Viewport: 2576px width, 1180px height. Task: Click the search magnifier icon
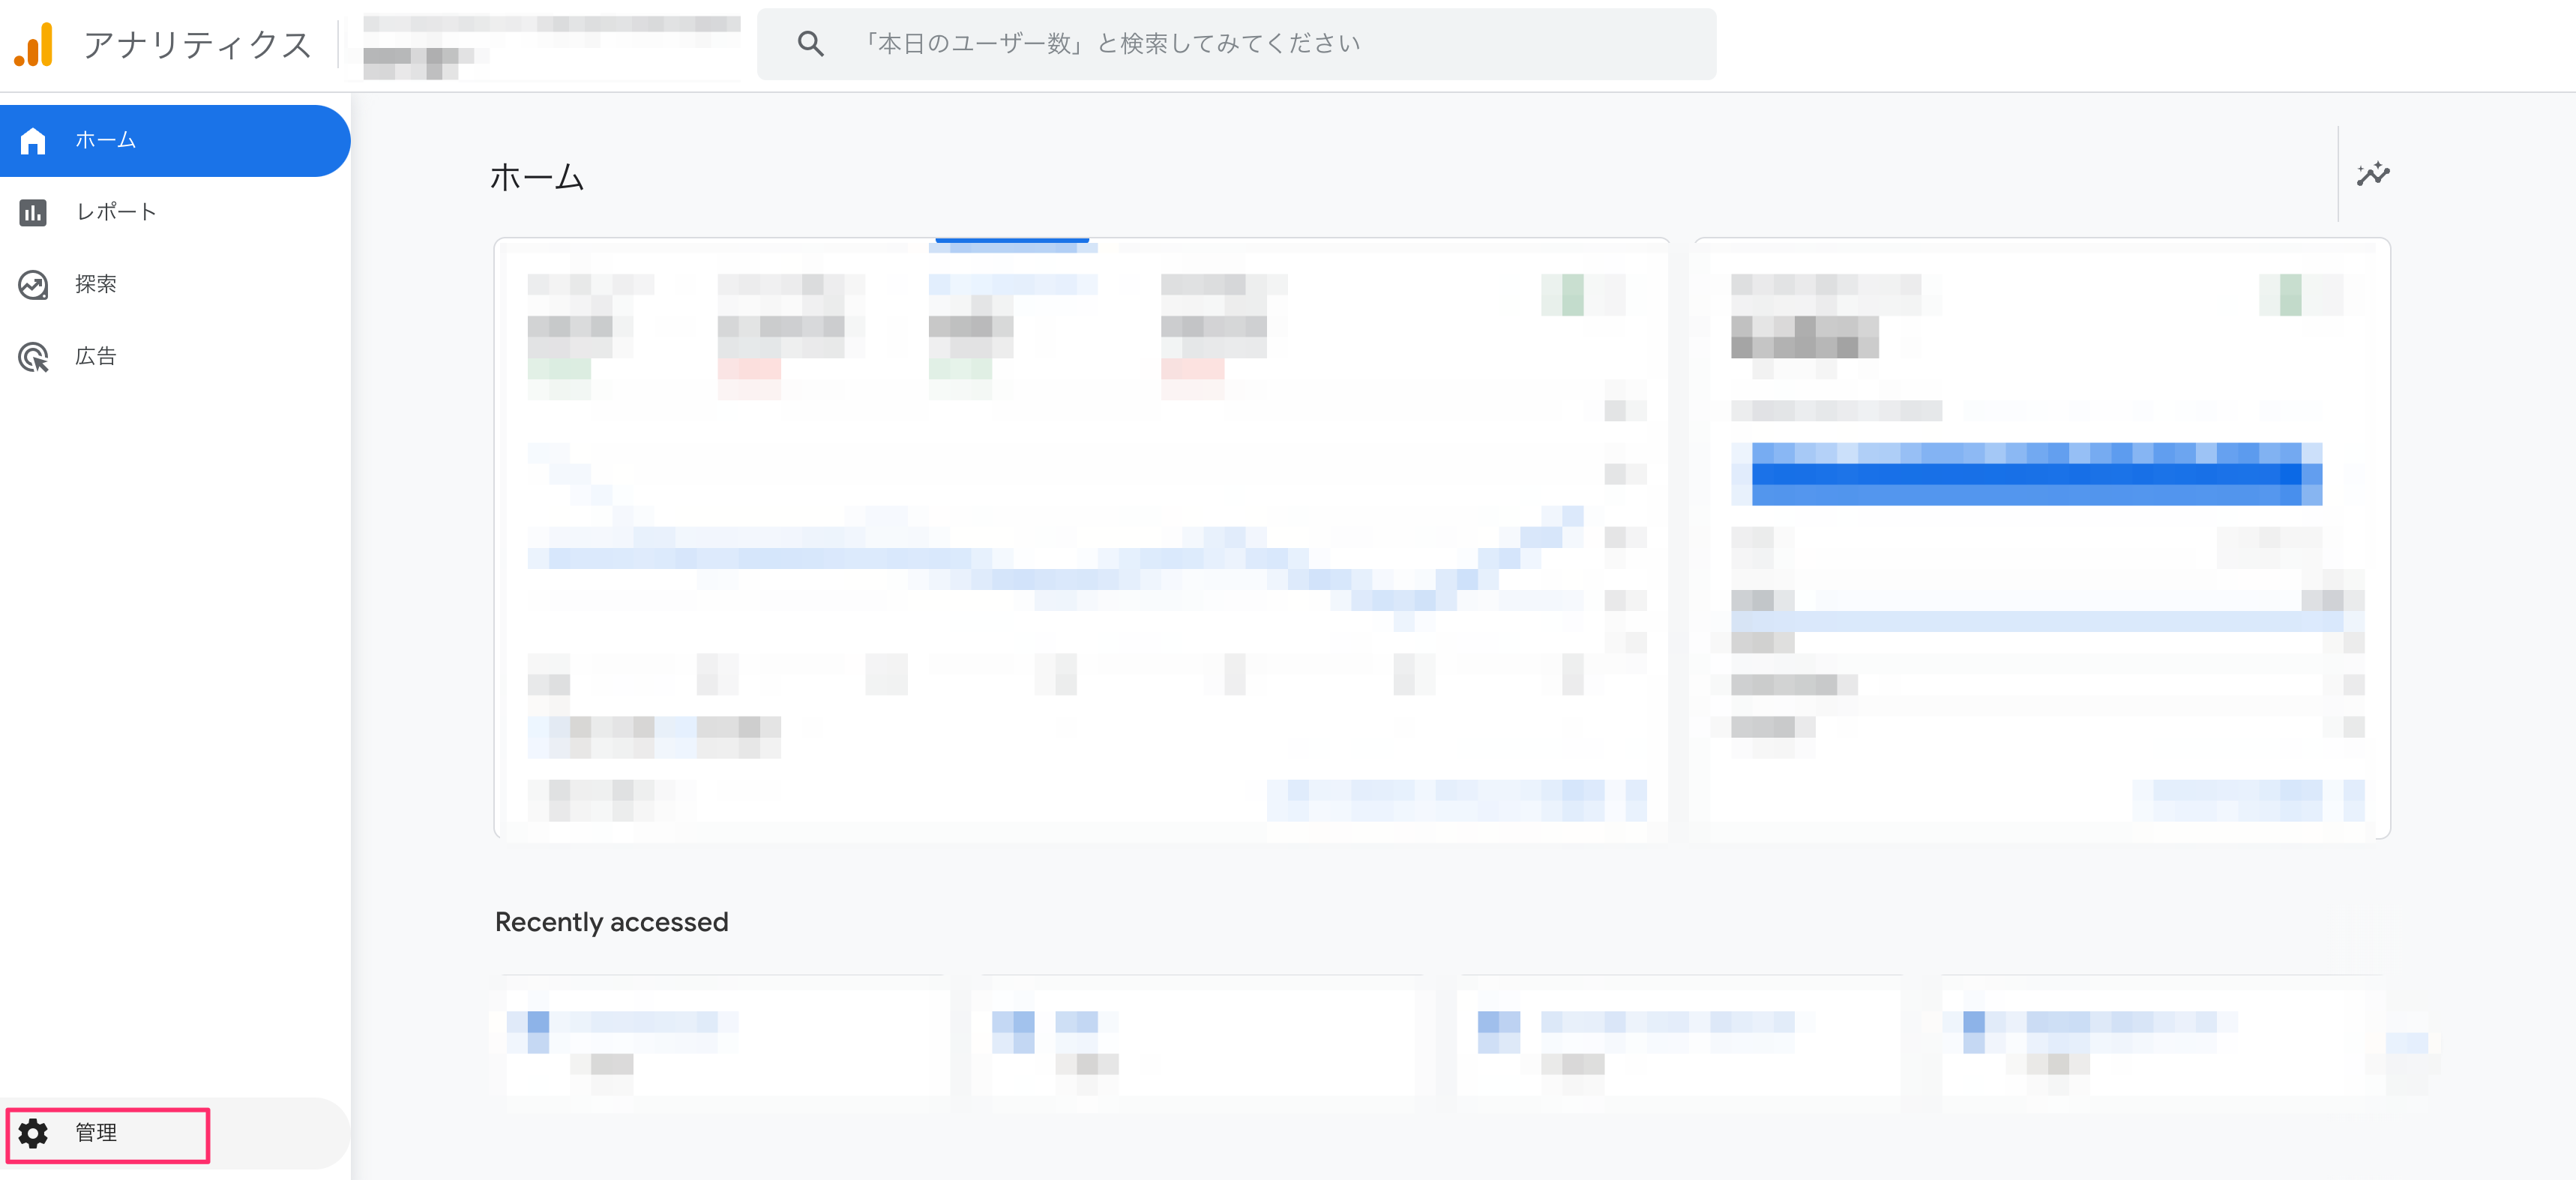tap(810, 44)
